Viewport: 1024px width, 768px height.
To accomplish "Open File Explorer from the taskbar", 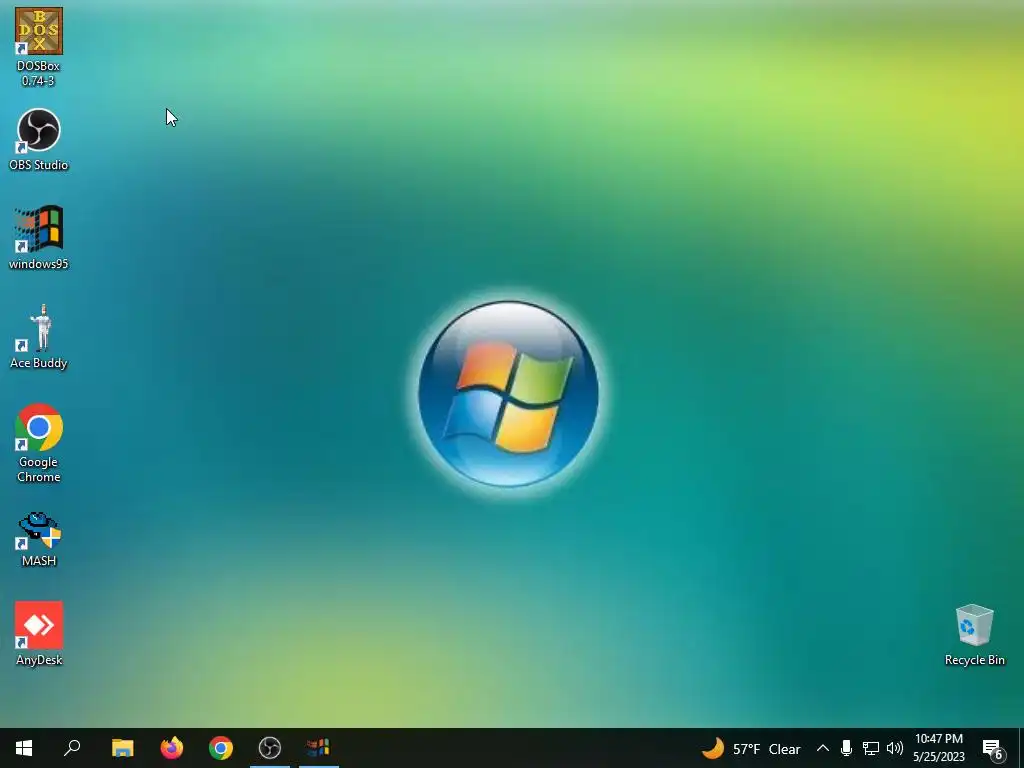I will 122,748.
